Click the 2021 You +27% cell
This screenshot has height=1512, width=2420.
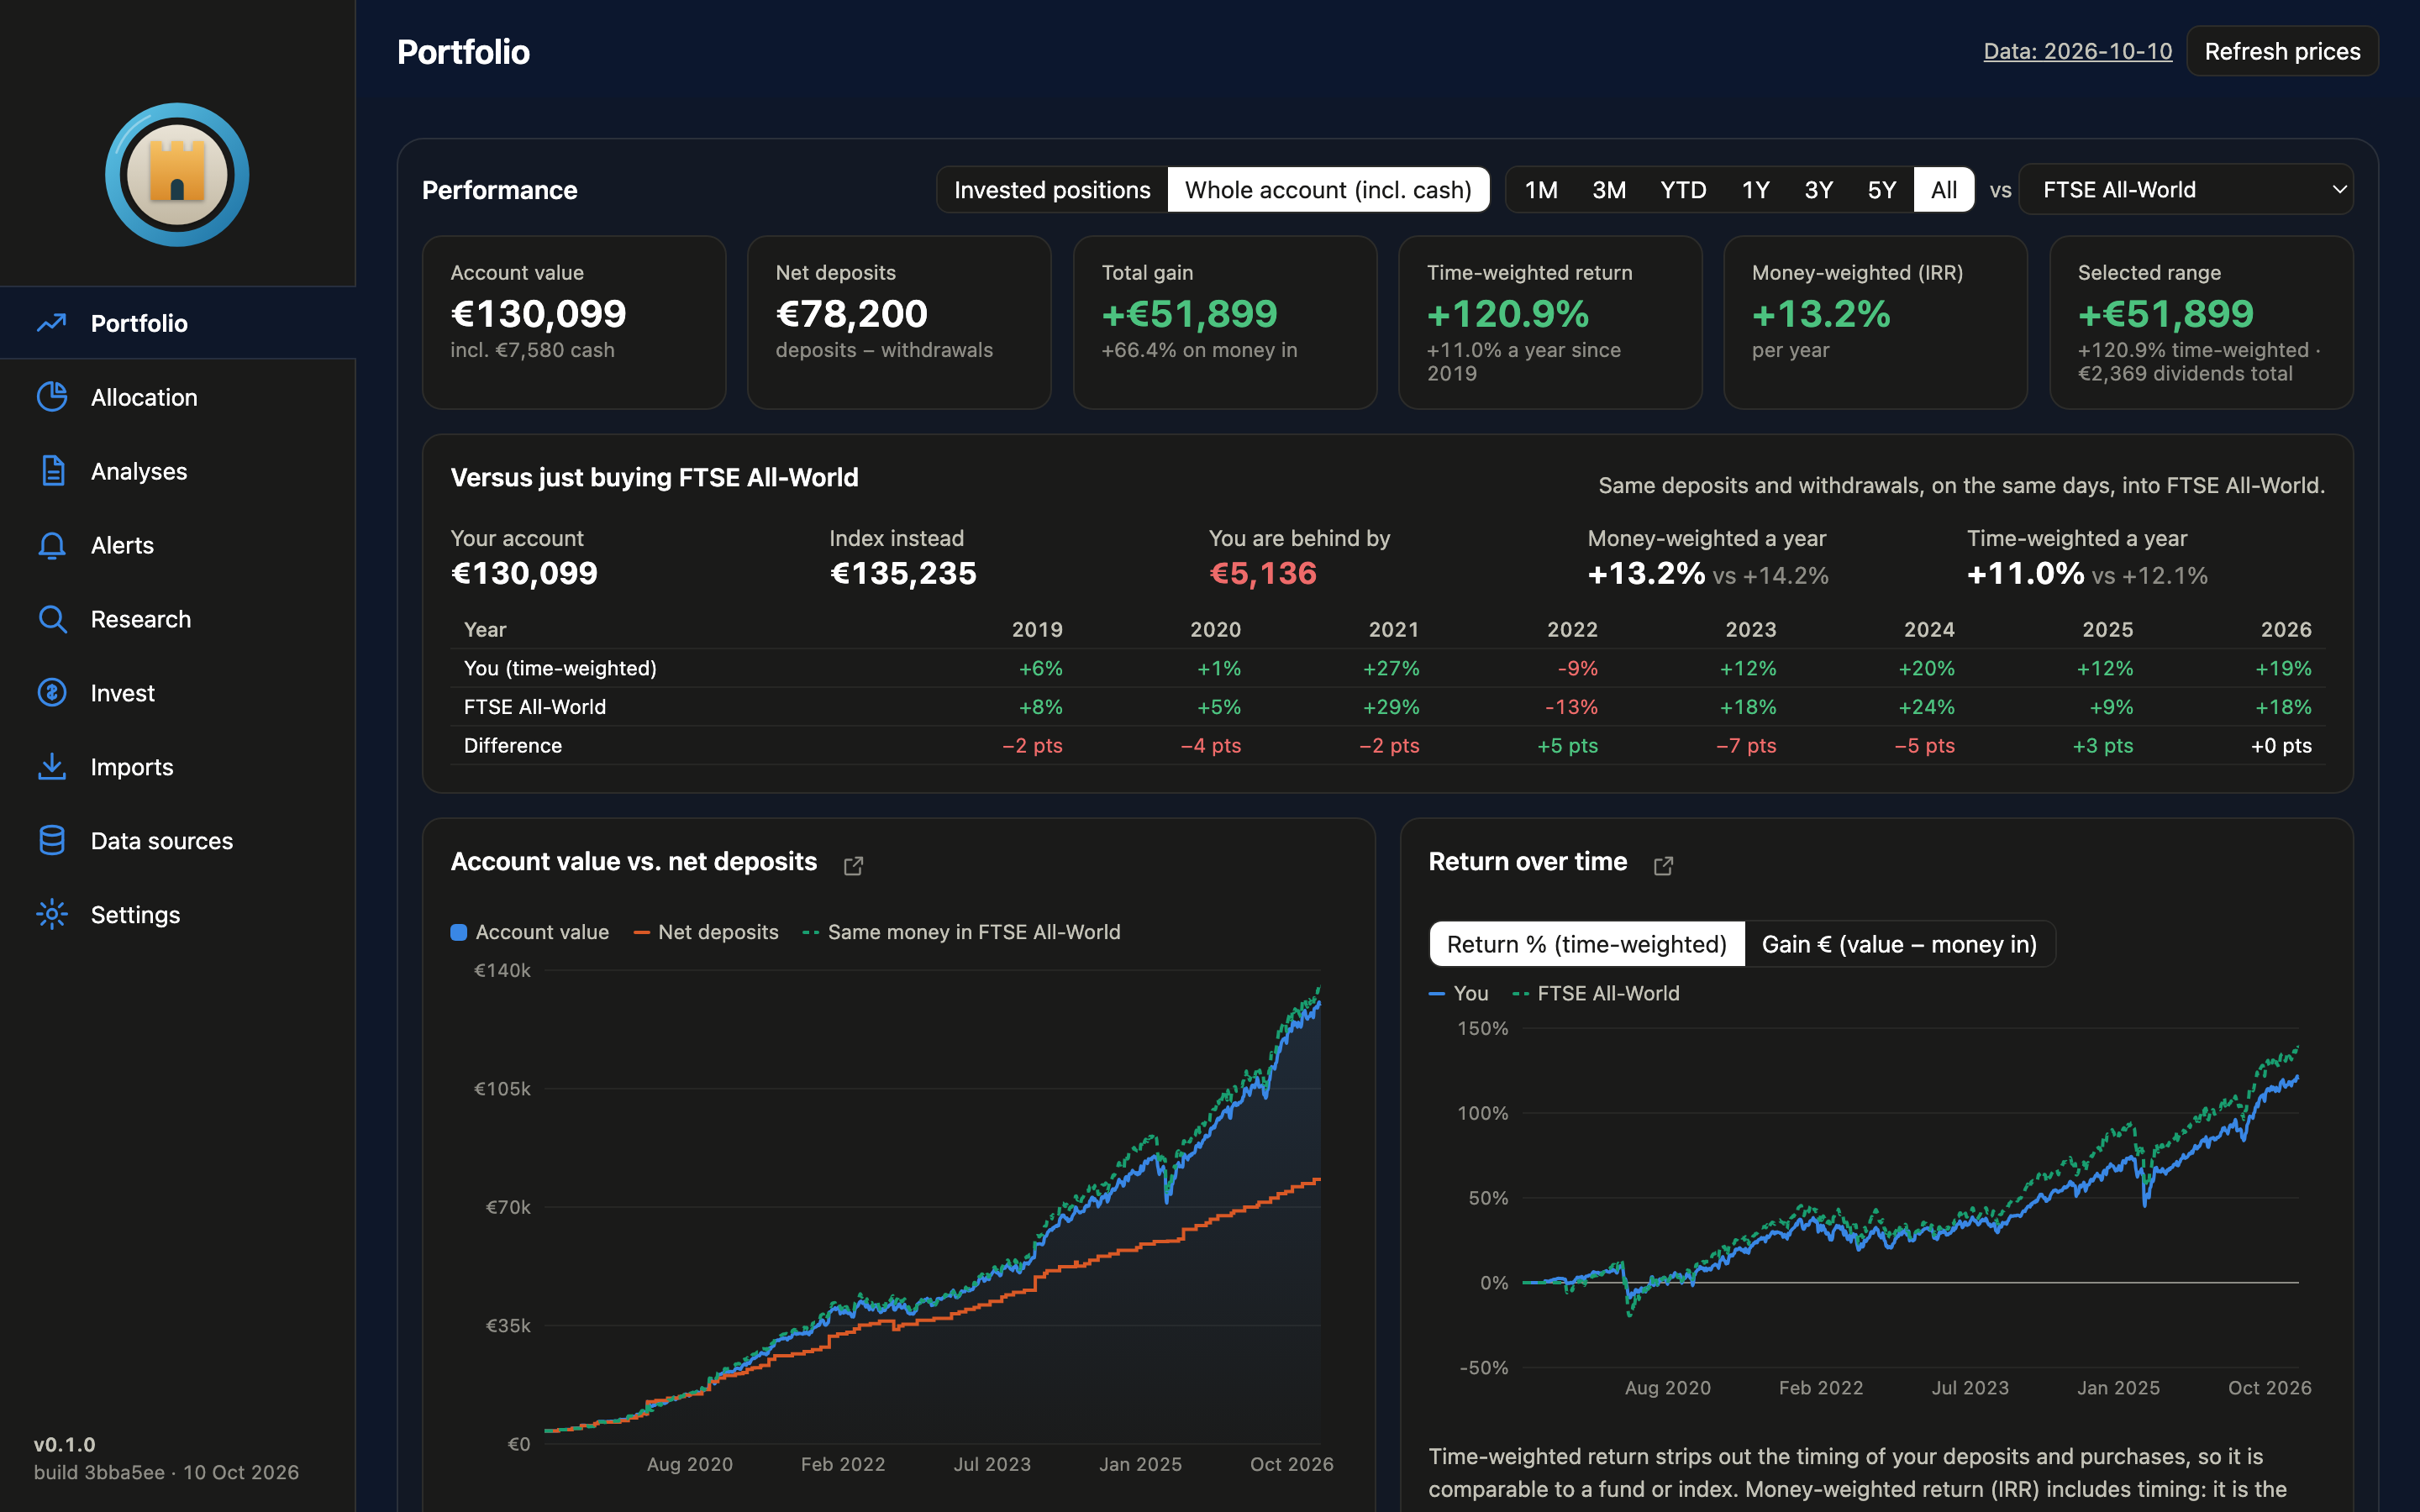[x=1391, y=668]
